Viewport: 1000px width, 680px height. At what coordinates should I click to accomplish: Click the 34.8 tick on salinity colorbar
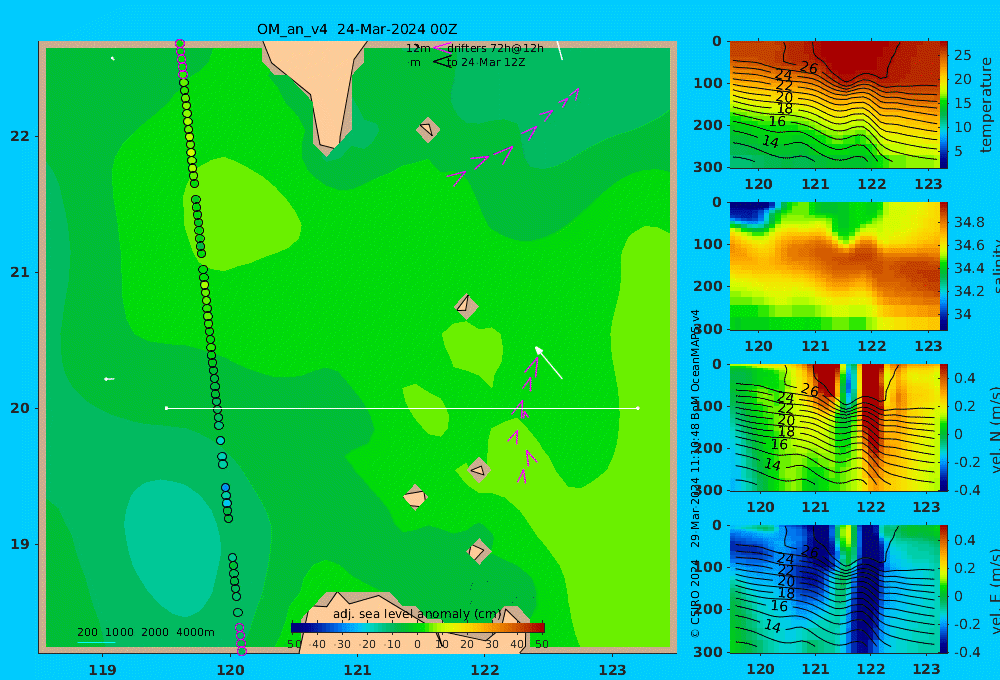(969, 222)
